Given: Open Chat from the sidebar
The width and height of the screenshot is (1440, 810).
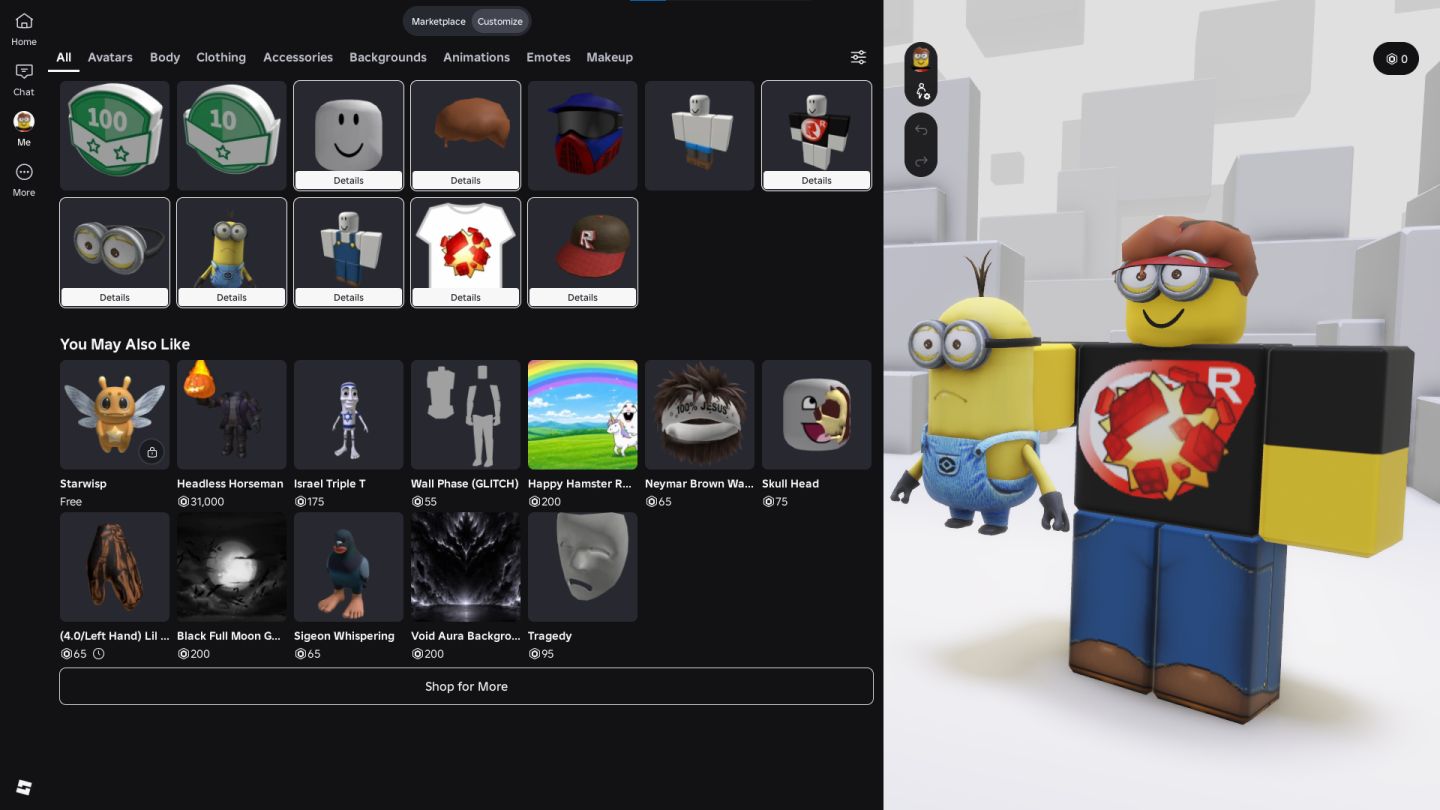Looking at the screenshot, I should click(24, 79).
